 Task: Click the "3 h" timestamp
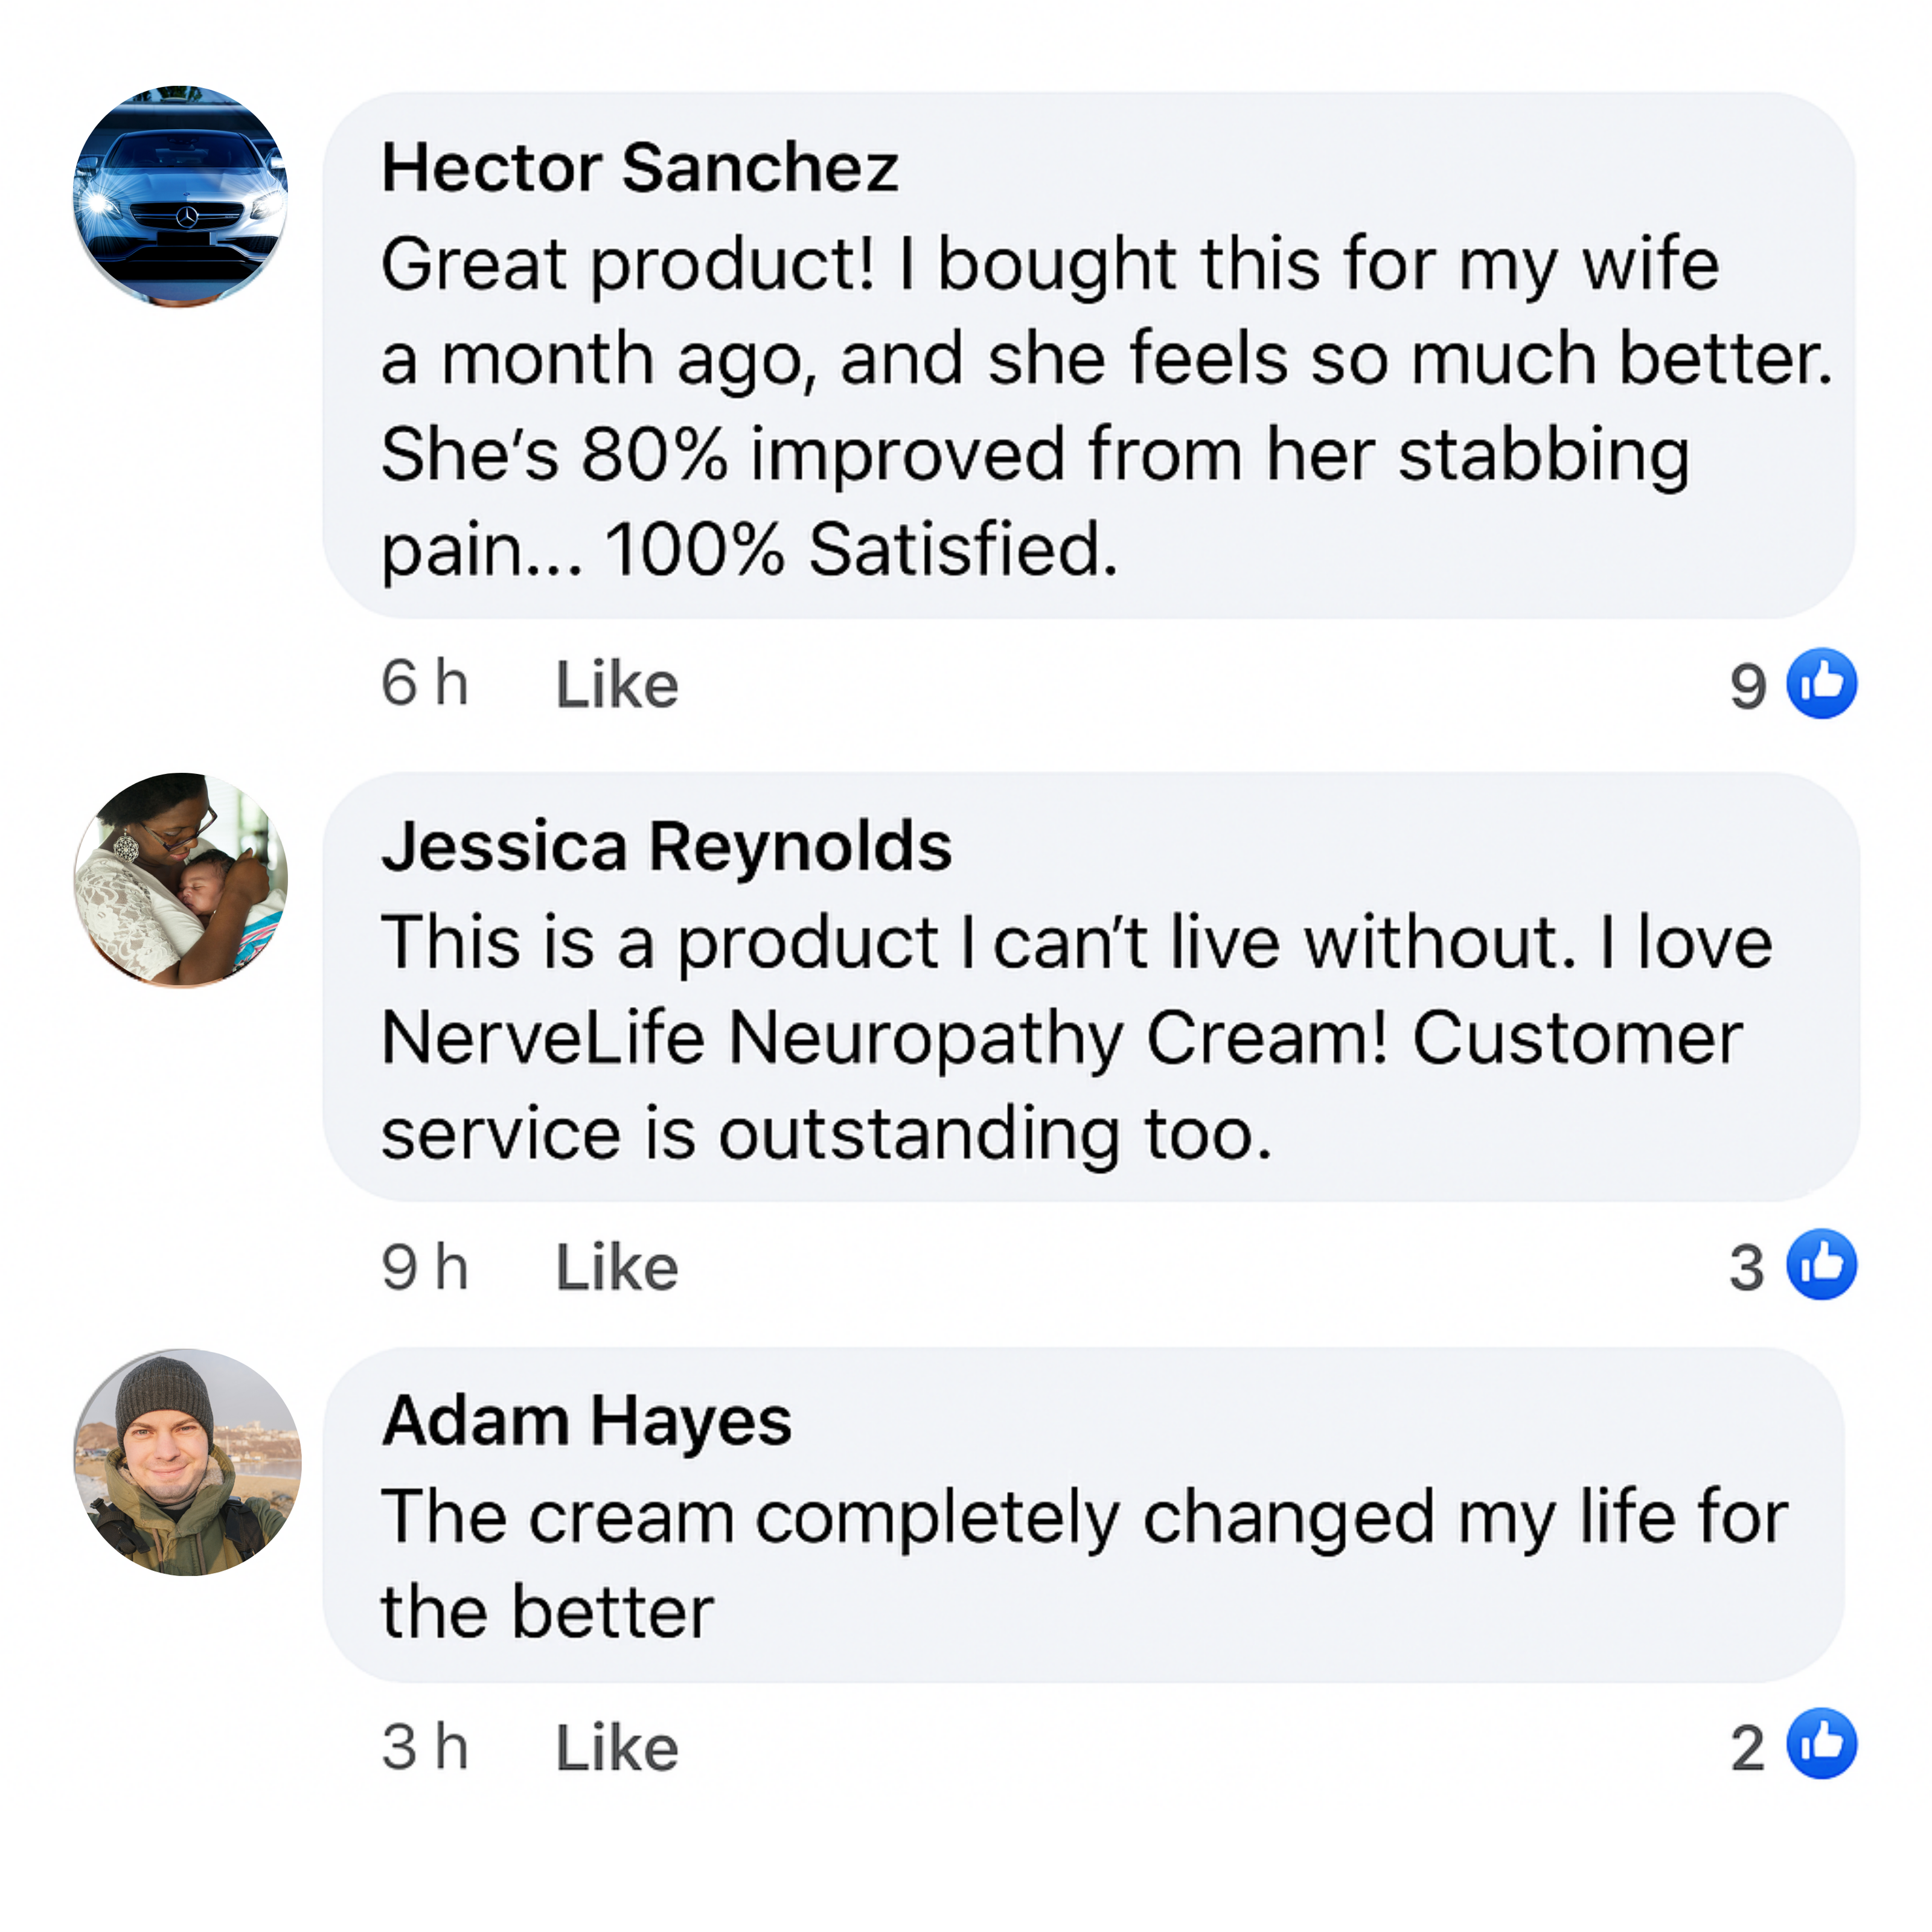point(425,1747)
